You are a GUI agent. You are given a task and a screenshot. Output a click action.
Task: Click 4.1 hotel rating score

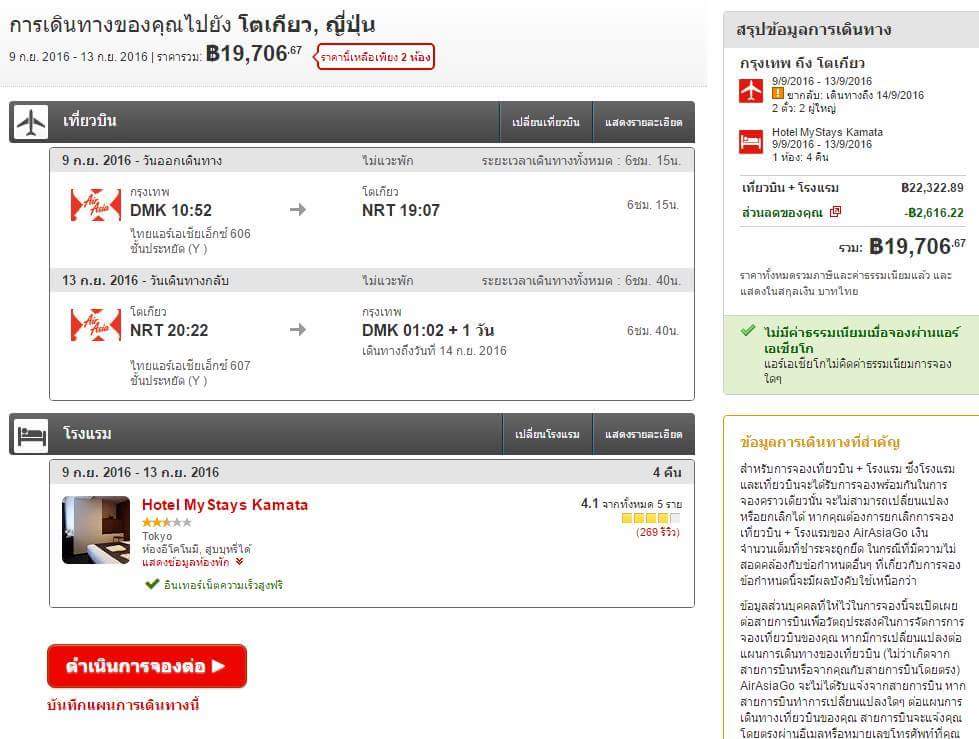(x=589, y=503)
